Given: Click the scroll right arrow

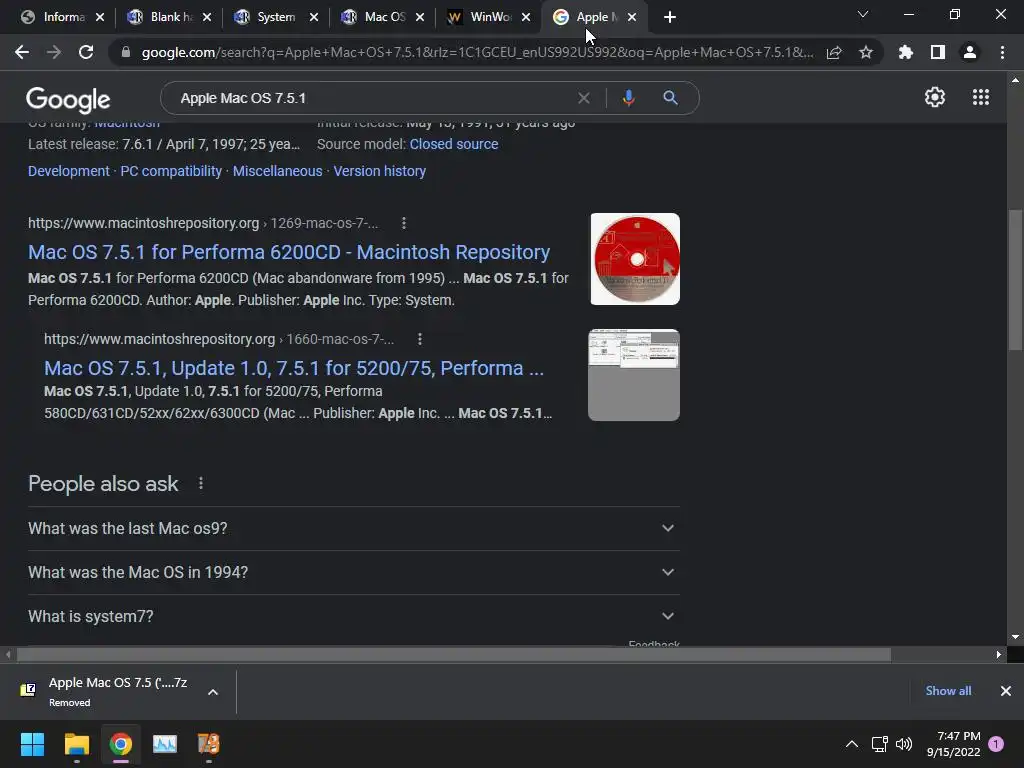Looking at the screenshot, I should (x=999, y=654).
